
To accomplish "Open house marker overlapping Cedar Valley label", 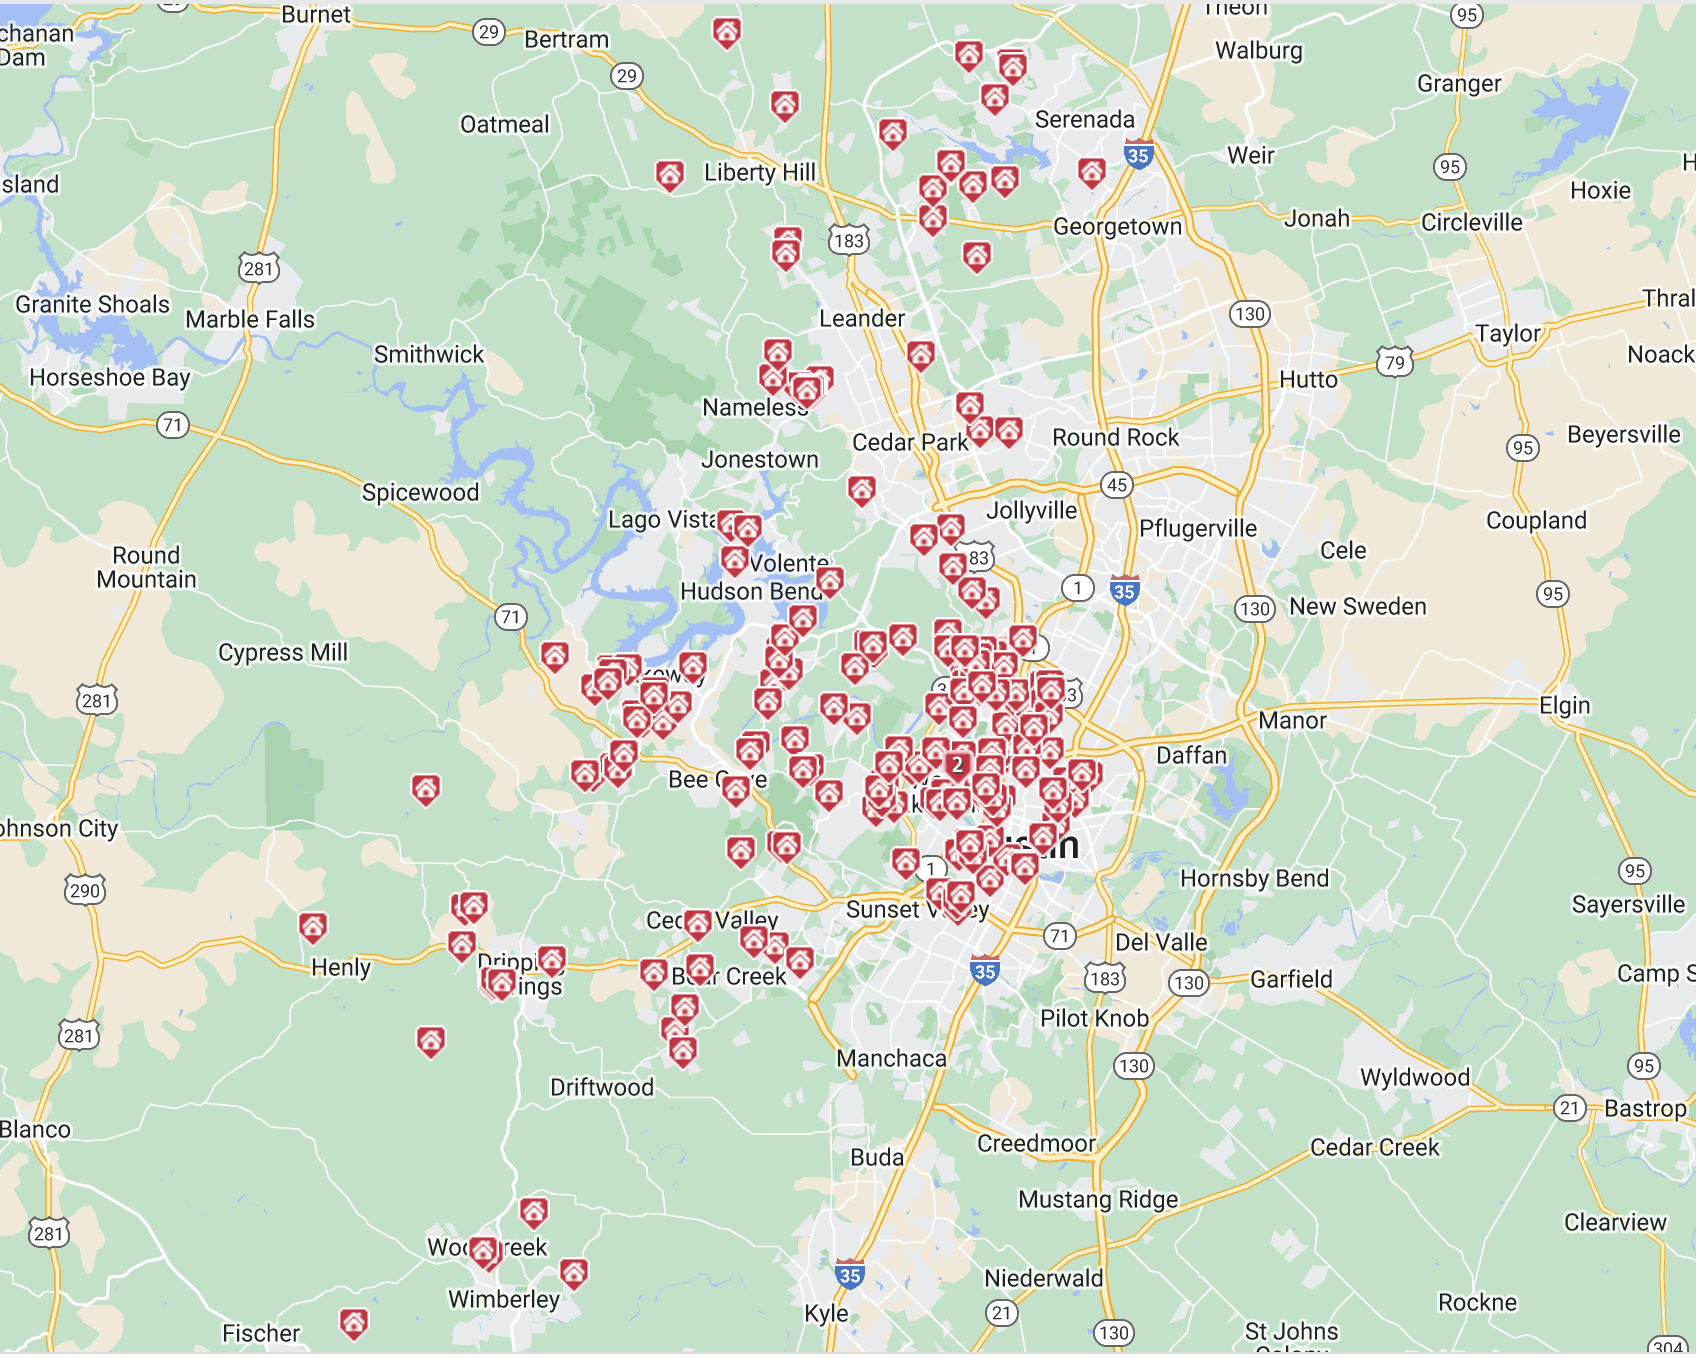I will pos(698,925).
